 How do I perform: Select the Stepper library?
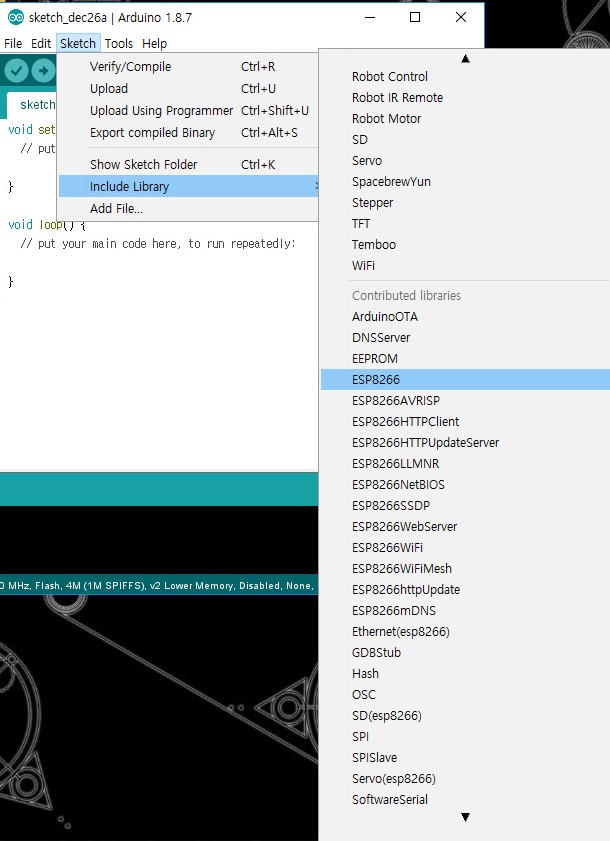(x=372, y=203)
